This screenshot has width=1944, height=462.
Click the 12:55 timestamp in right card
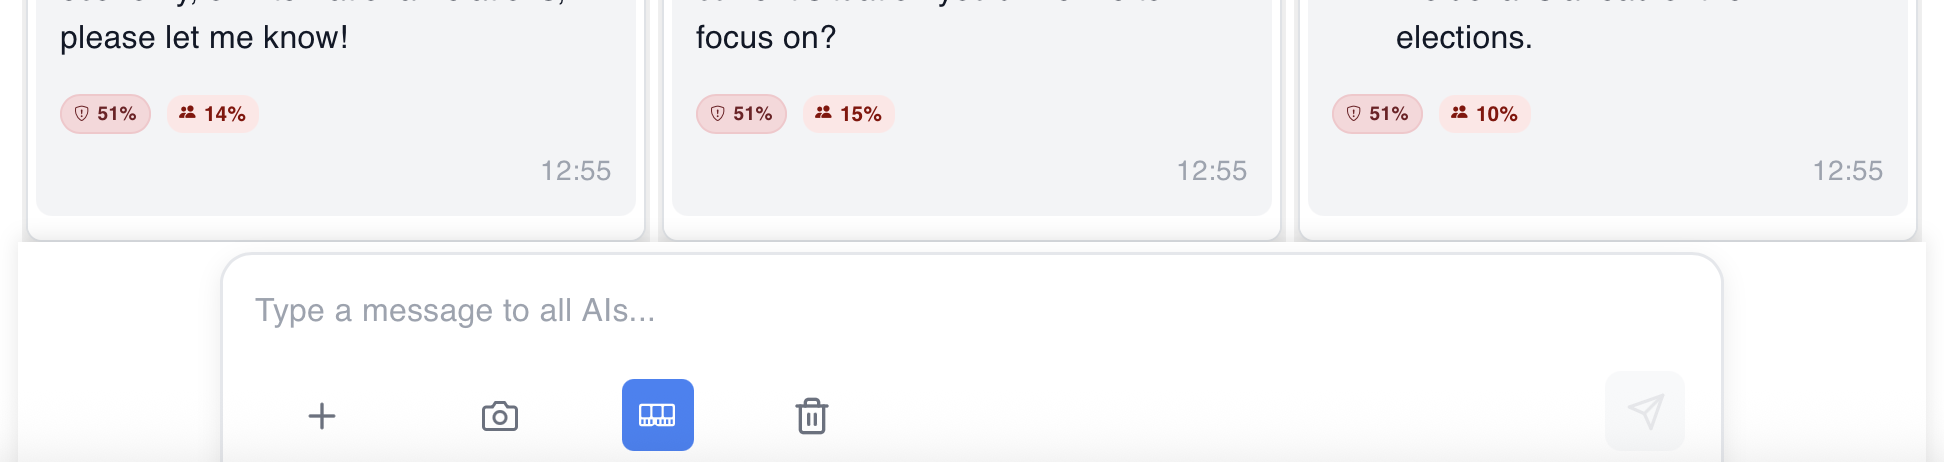click(x=1848, y=171)
